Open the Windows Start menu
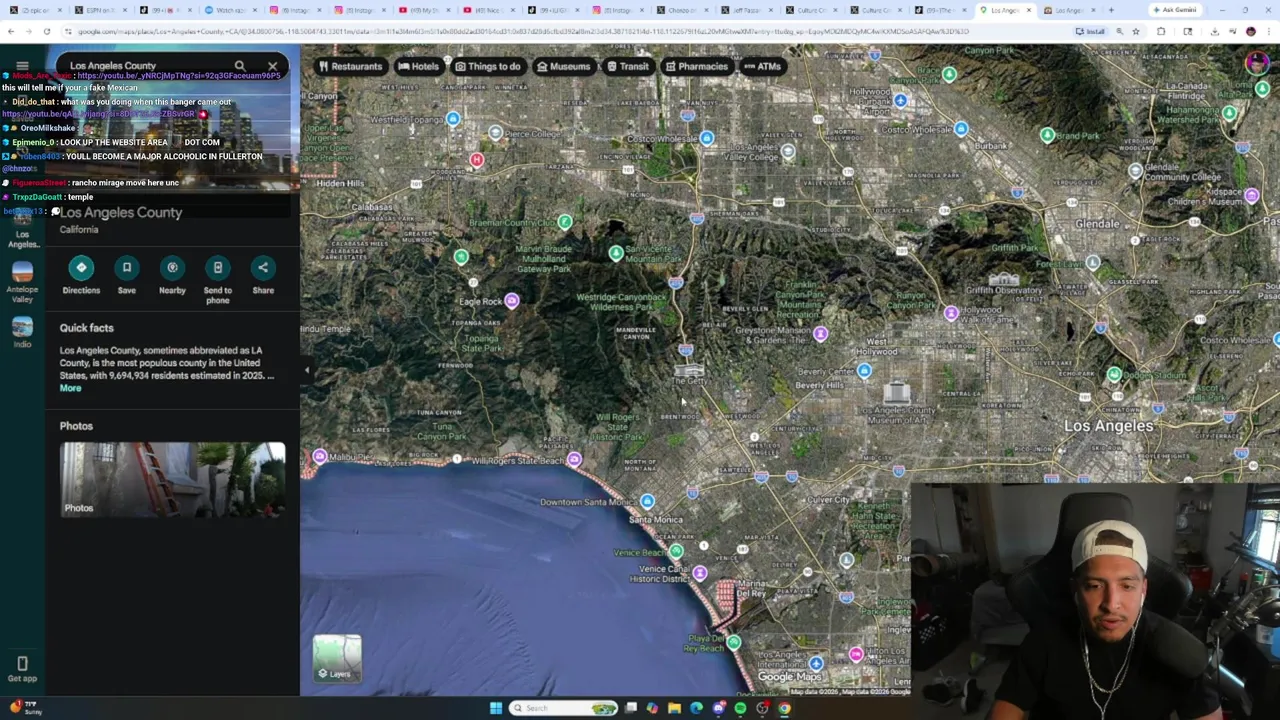Image resolution: width=1280 pixels, height=720 pixels. 495,708
